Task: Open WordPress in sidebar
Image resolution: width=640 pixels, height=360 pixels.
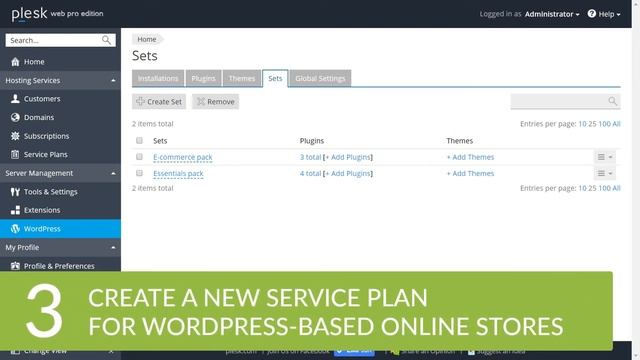Action: coord(60,229)
